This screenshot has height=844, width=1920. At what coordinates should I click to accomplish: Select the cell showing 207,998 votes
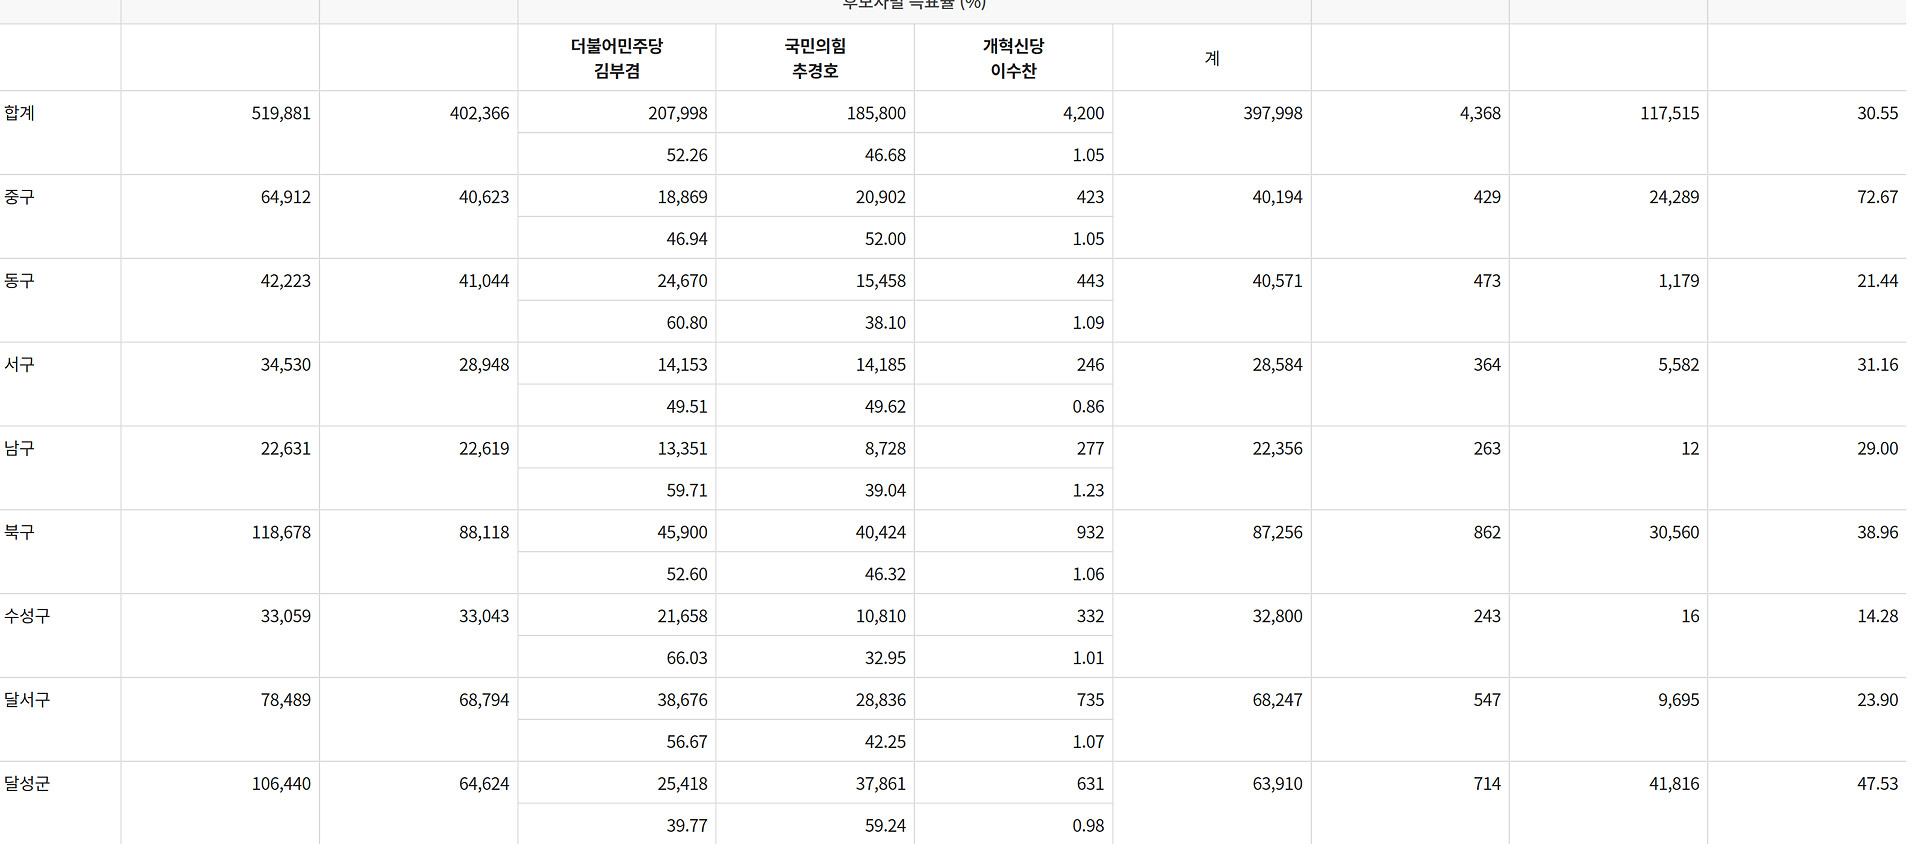(677, 114)
